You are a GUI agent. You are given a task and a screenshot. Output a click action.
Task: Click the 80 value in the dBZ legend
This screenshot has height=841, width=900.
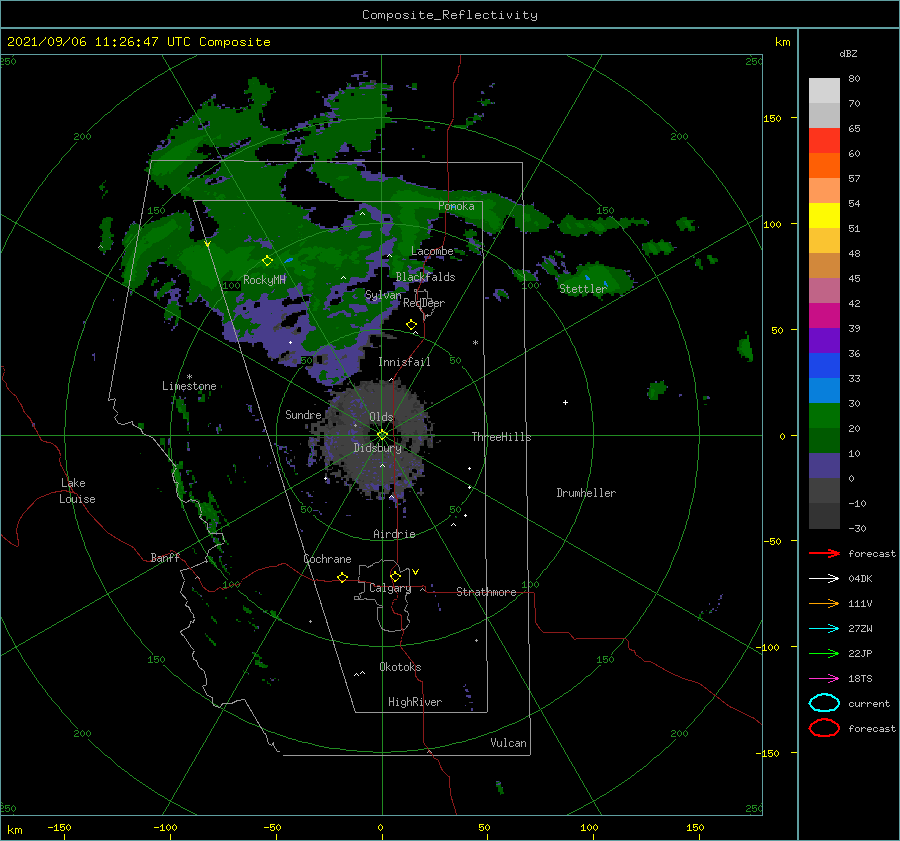point(854,79)
